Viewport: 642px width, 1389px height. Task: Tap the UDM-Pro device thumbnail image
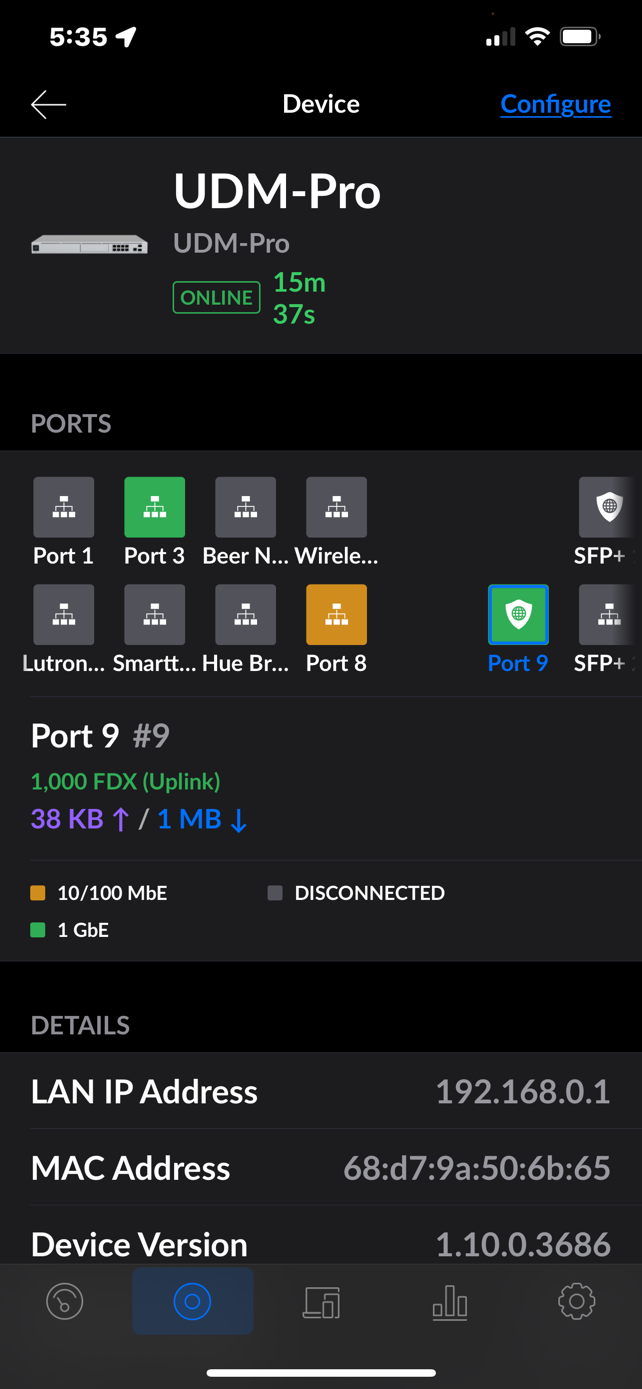[x=89, y=245]
